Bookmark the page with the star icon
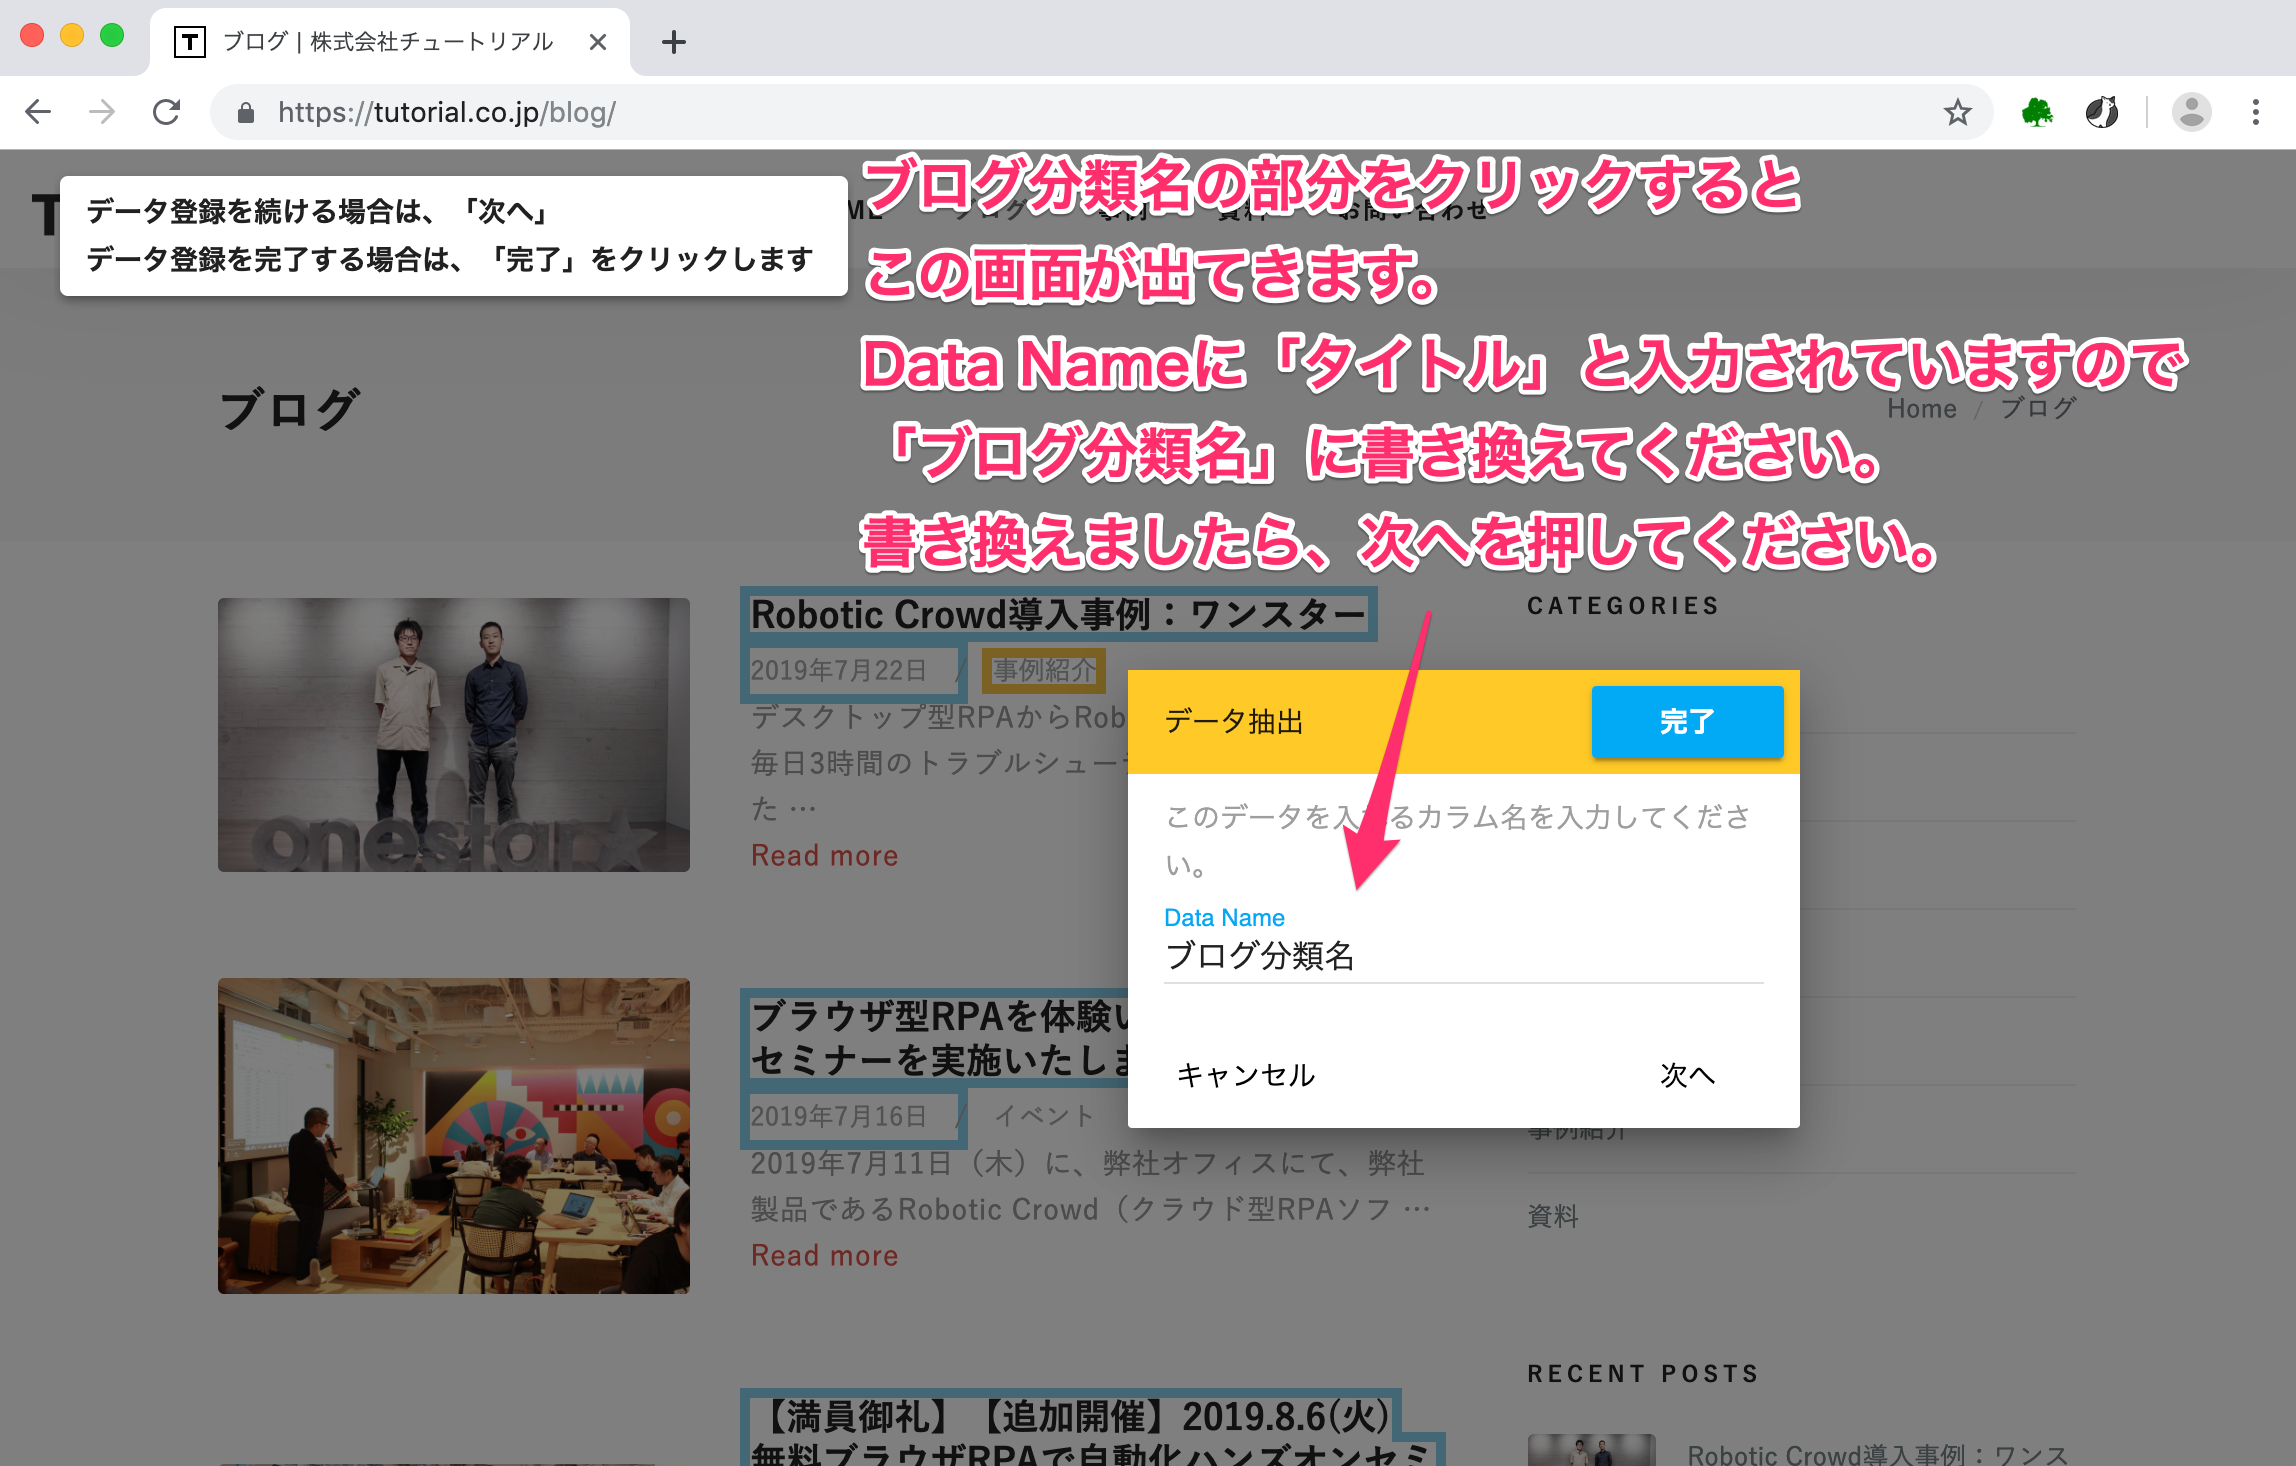 pyautogui.click(x=1957, y=112)
